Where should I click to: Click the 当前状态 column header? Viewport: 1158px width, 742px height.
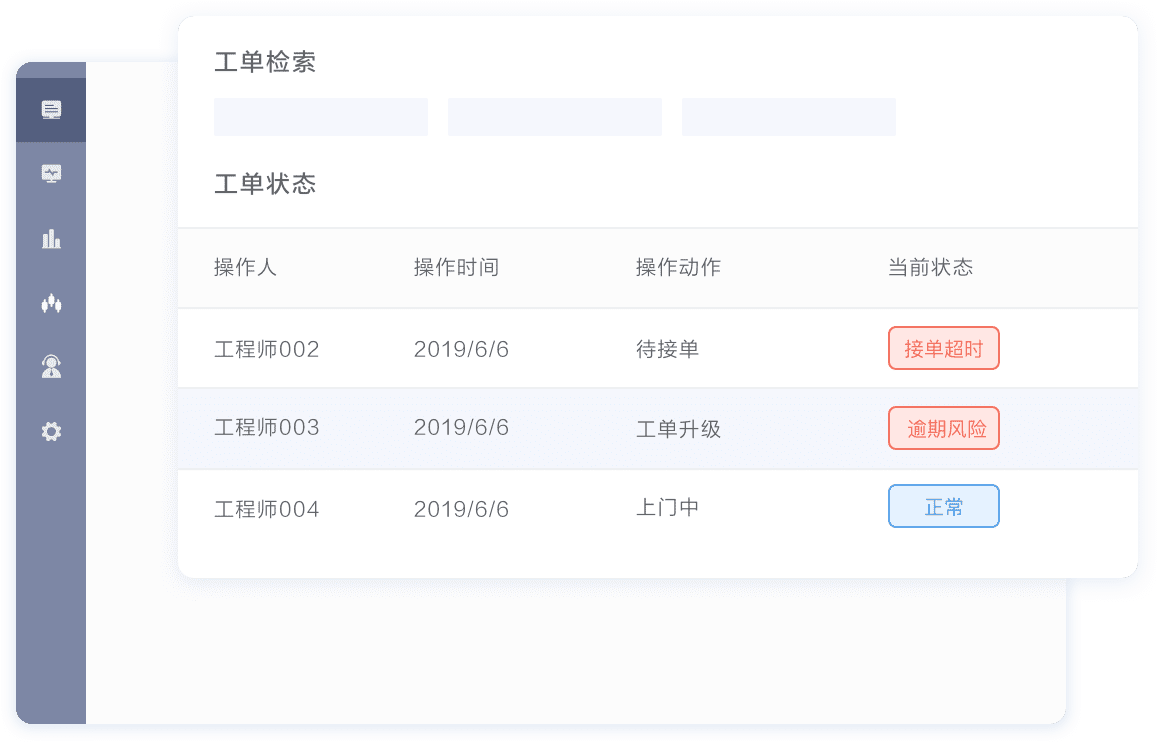(x=931, y=267)
